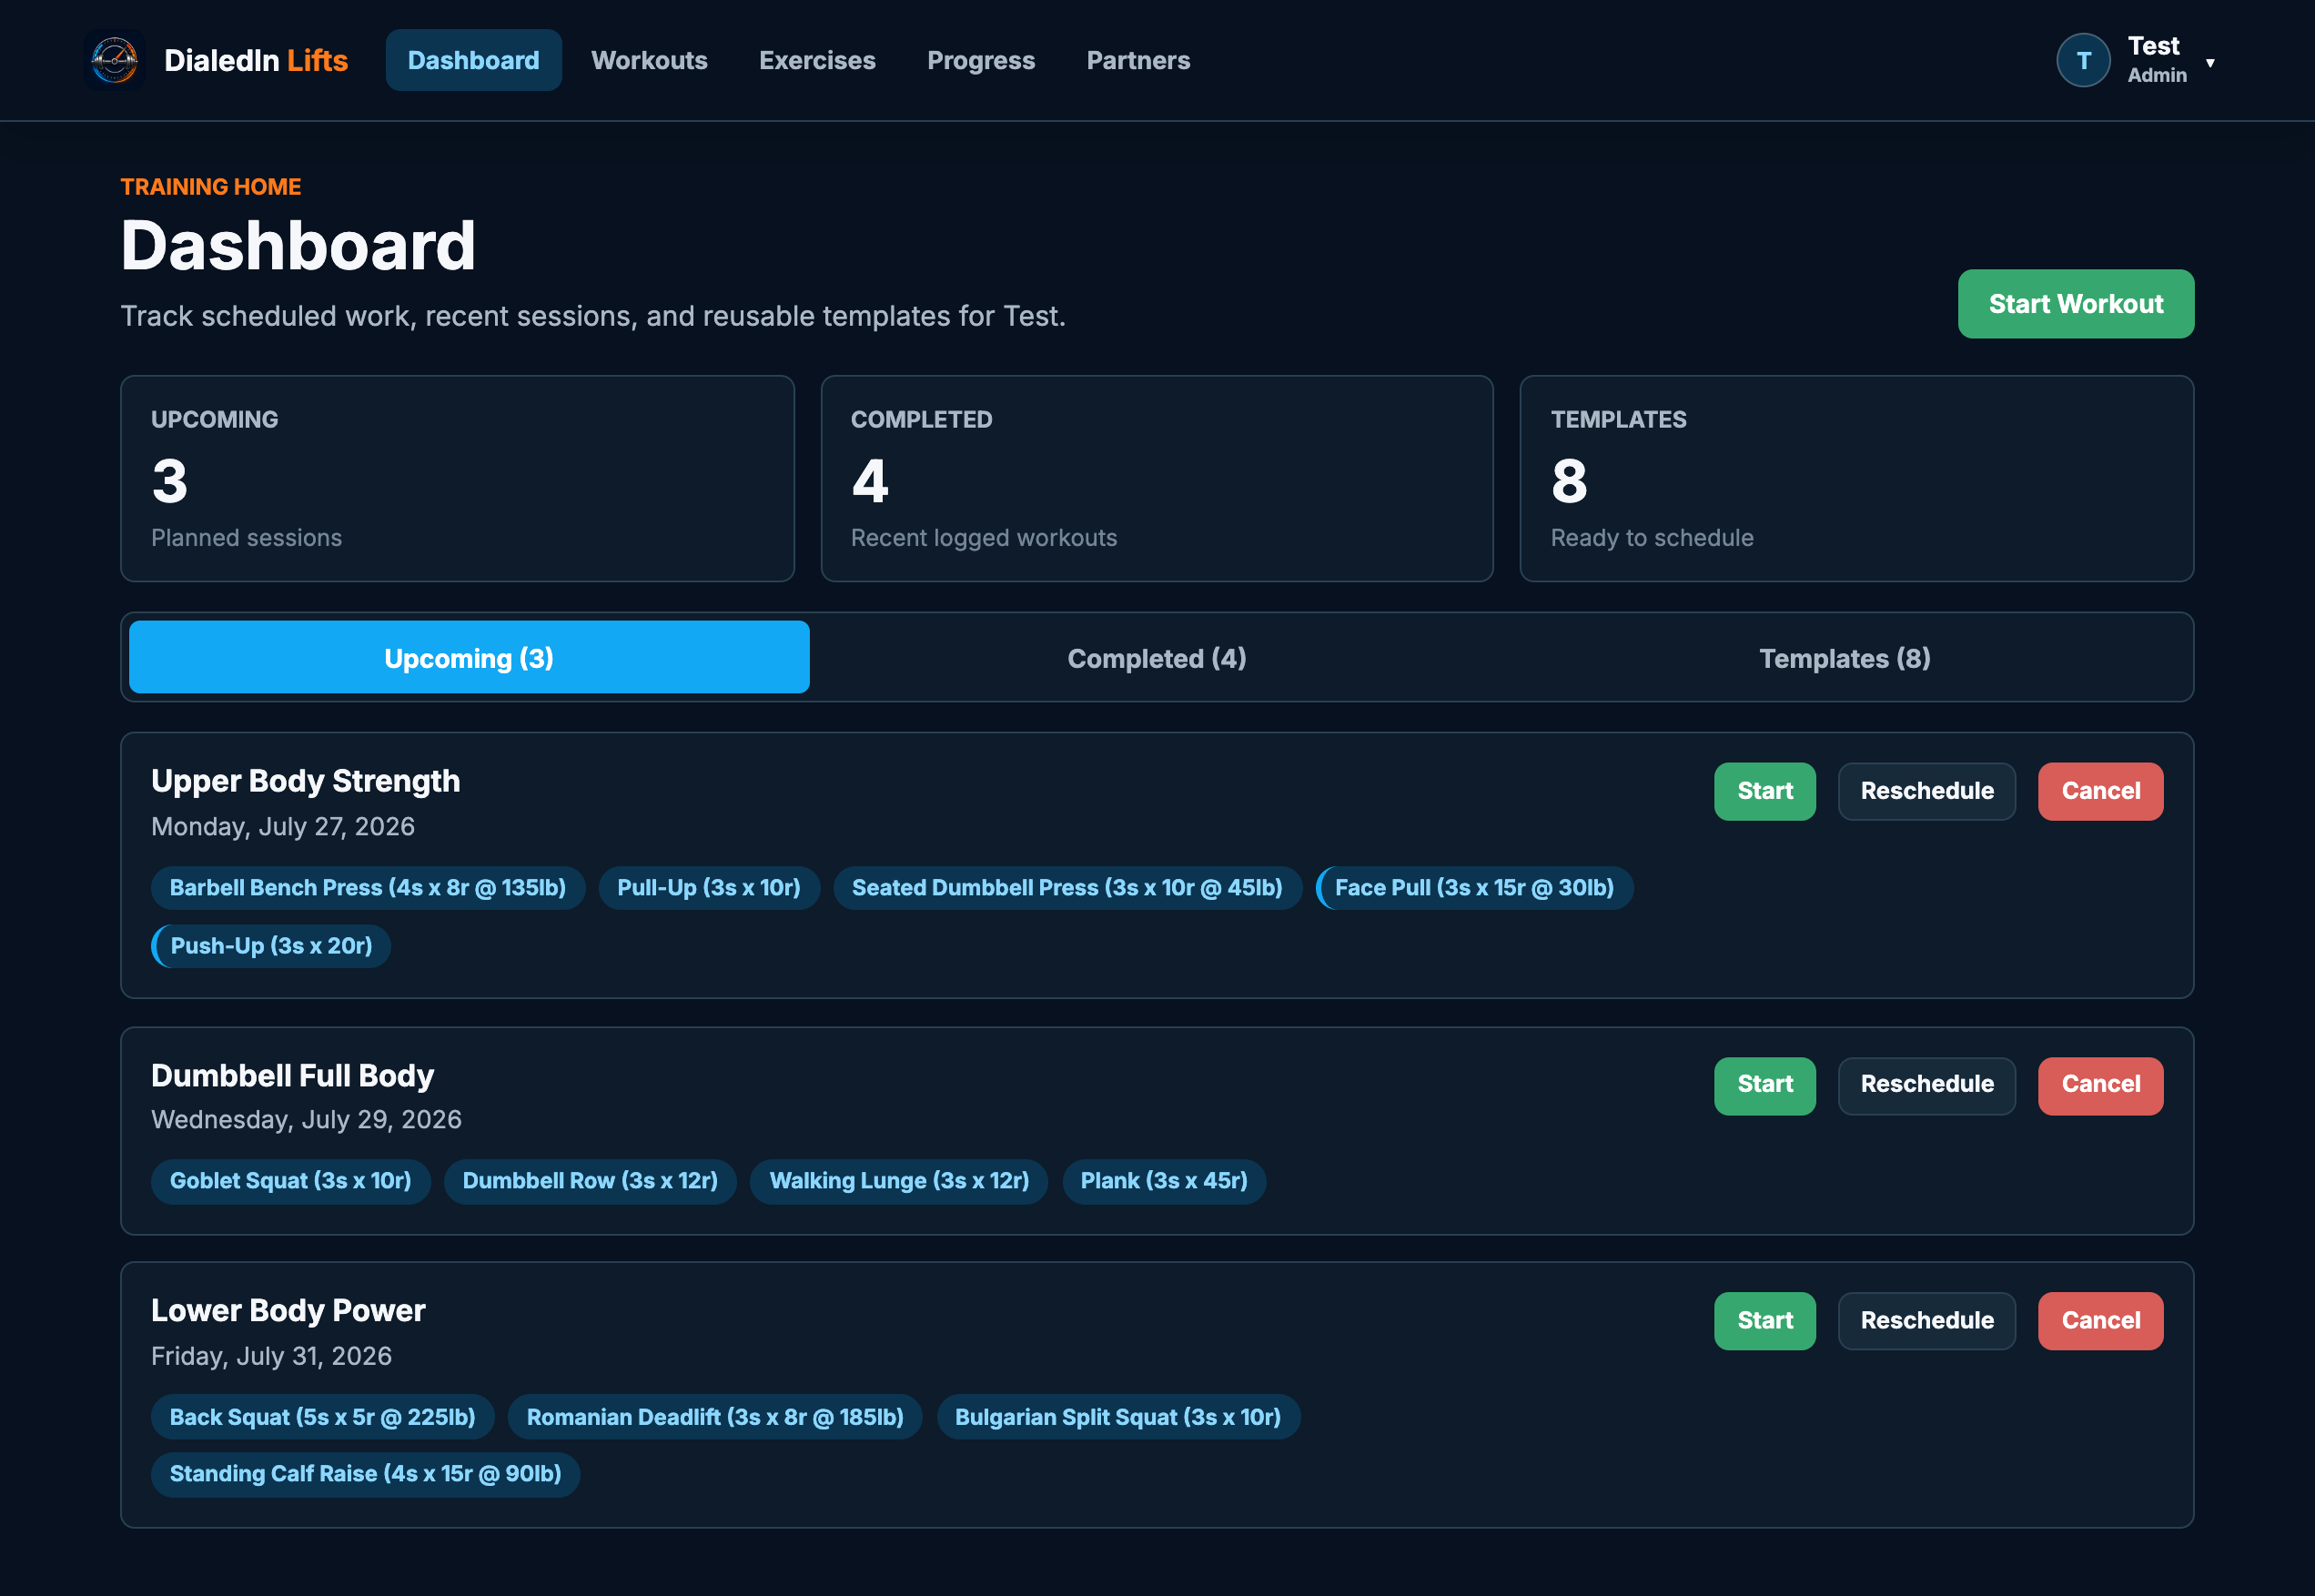This screenshot has width=2315, height=1596.
Task: Reschedule the Upper Body Strength session
Action: coord(1927,791)
